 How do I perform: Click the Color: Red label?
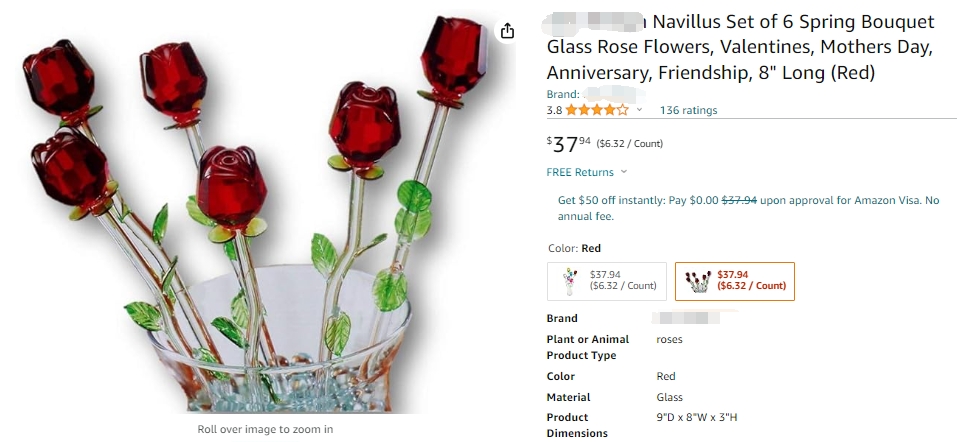[574, 248]
